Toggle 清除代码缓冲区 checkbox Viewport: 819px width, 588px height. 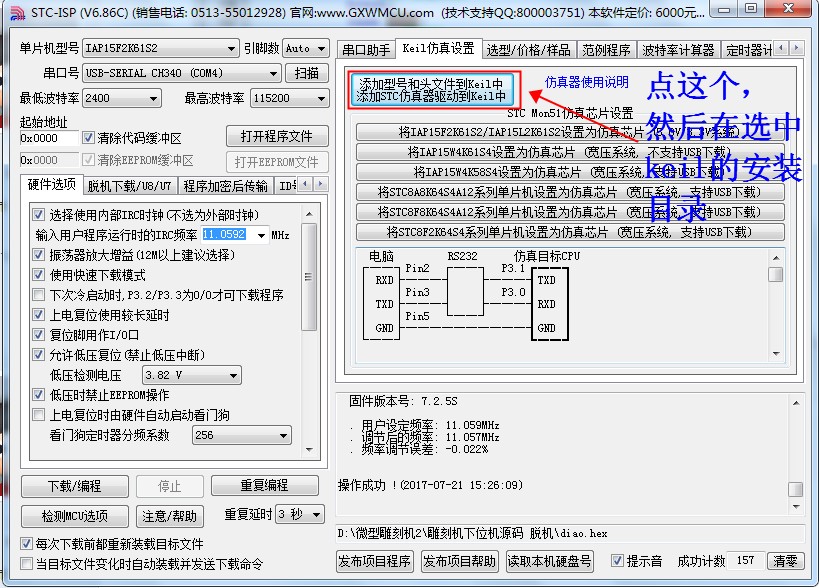click(x=88, y=138)
